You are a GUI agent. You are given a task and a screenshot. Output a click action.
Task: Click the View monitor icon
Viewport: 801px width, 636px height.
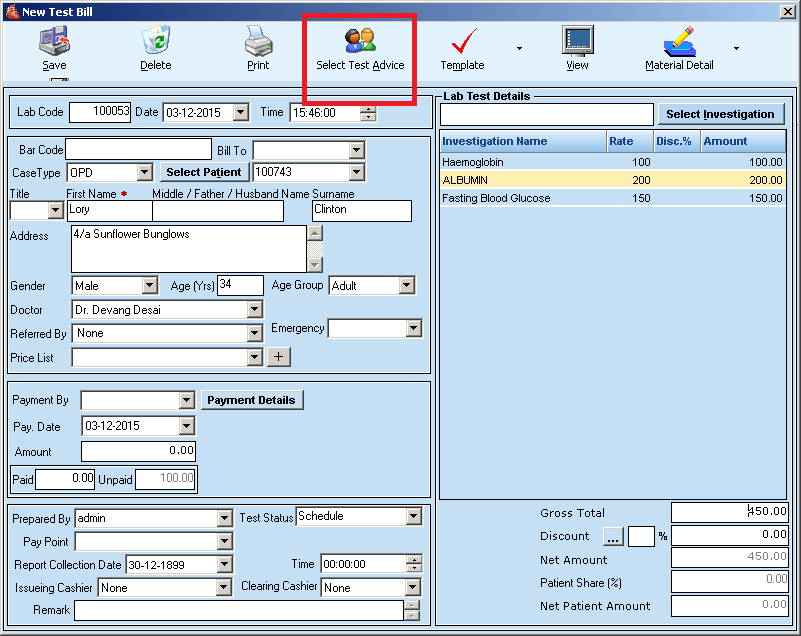pos(577,43)
